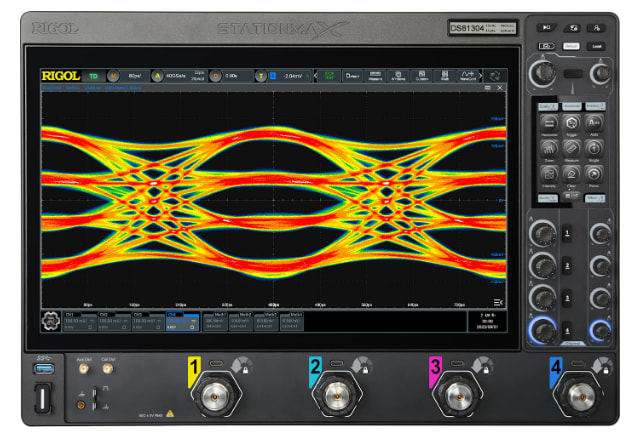Click the blue-lit channel 4 scale knob
Image resolution: width=637 pixels, height=437 pixels.
click(543, 331)
